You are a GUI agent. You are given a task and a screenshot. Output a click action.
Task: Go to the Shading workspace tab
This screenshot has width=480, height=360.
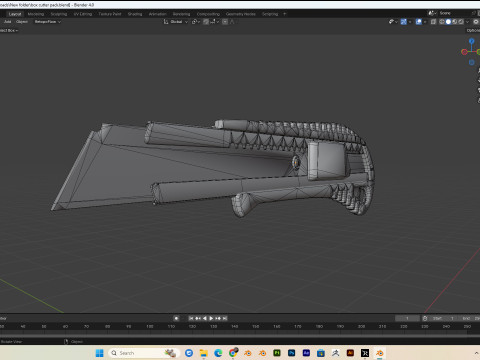pos(135,14)
